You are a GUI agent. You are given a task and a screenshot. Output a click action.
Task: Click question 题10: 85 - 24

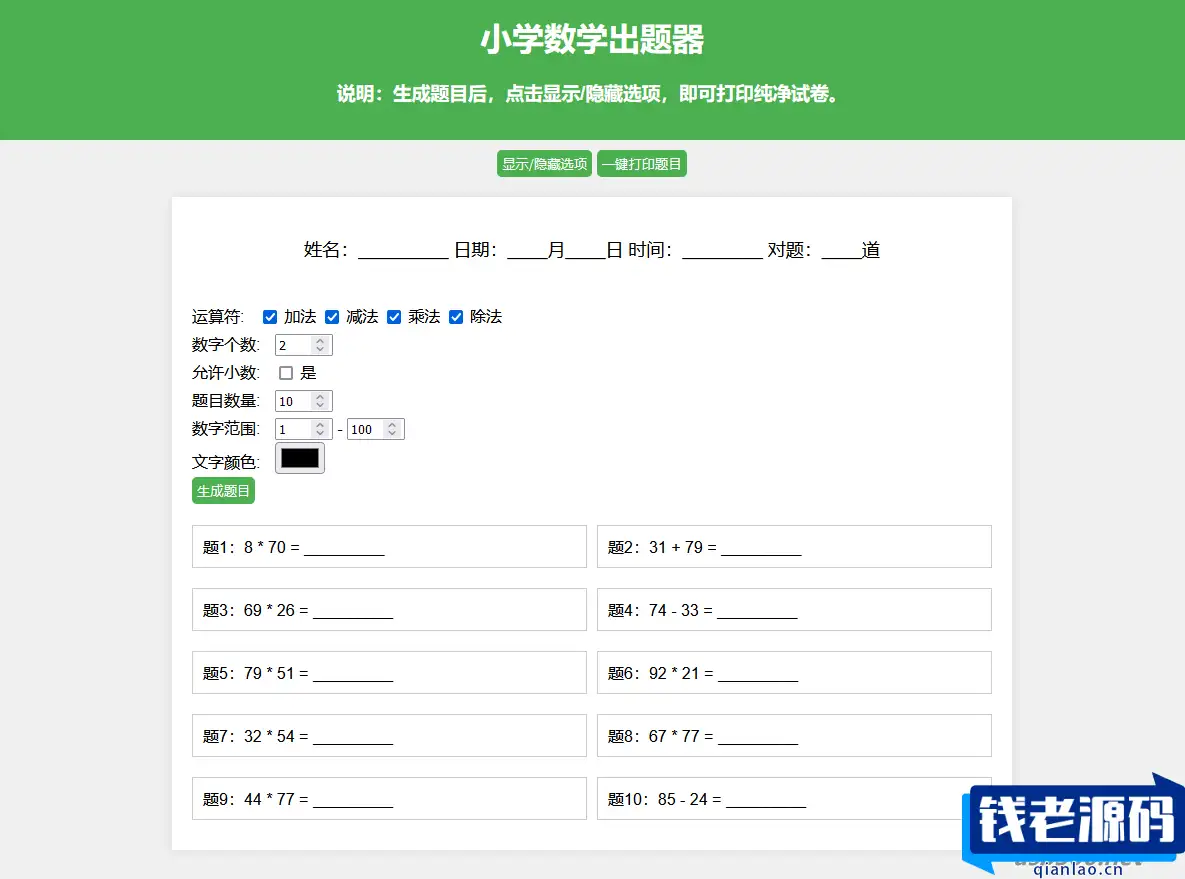[794, 798]
